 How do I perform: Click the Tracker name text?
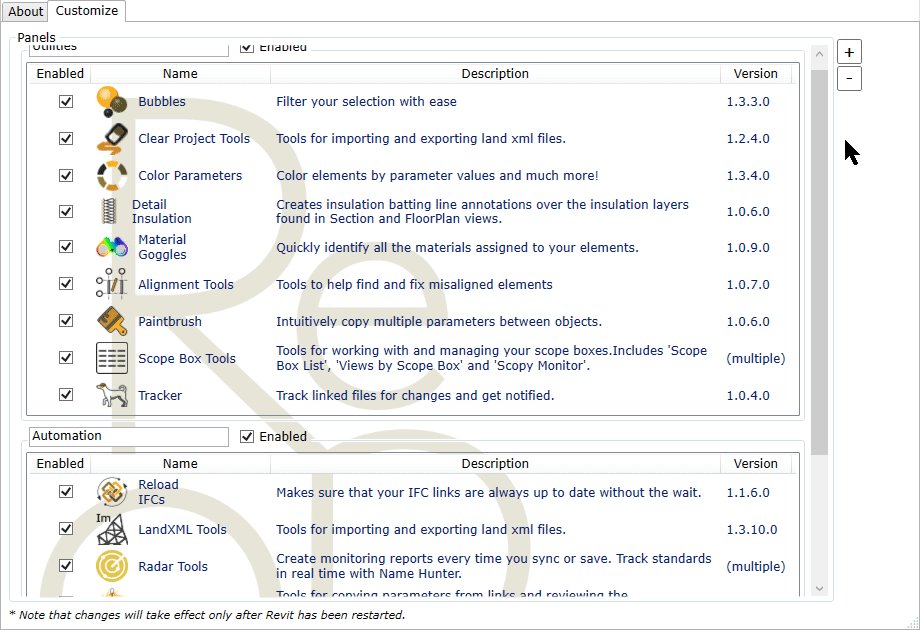tap(160, 395)
